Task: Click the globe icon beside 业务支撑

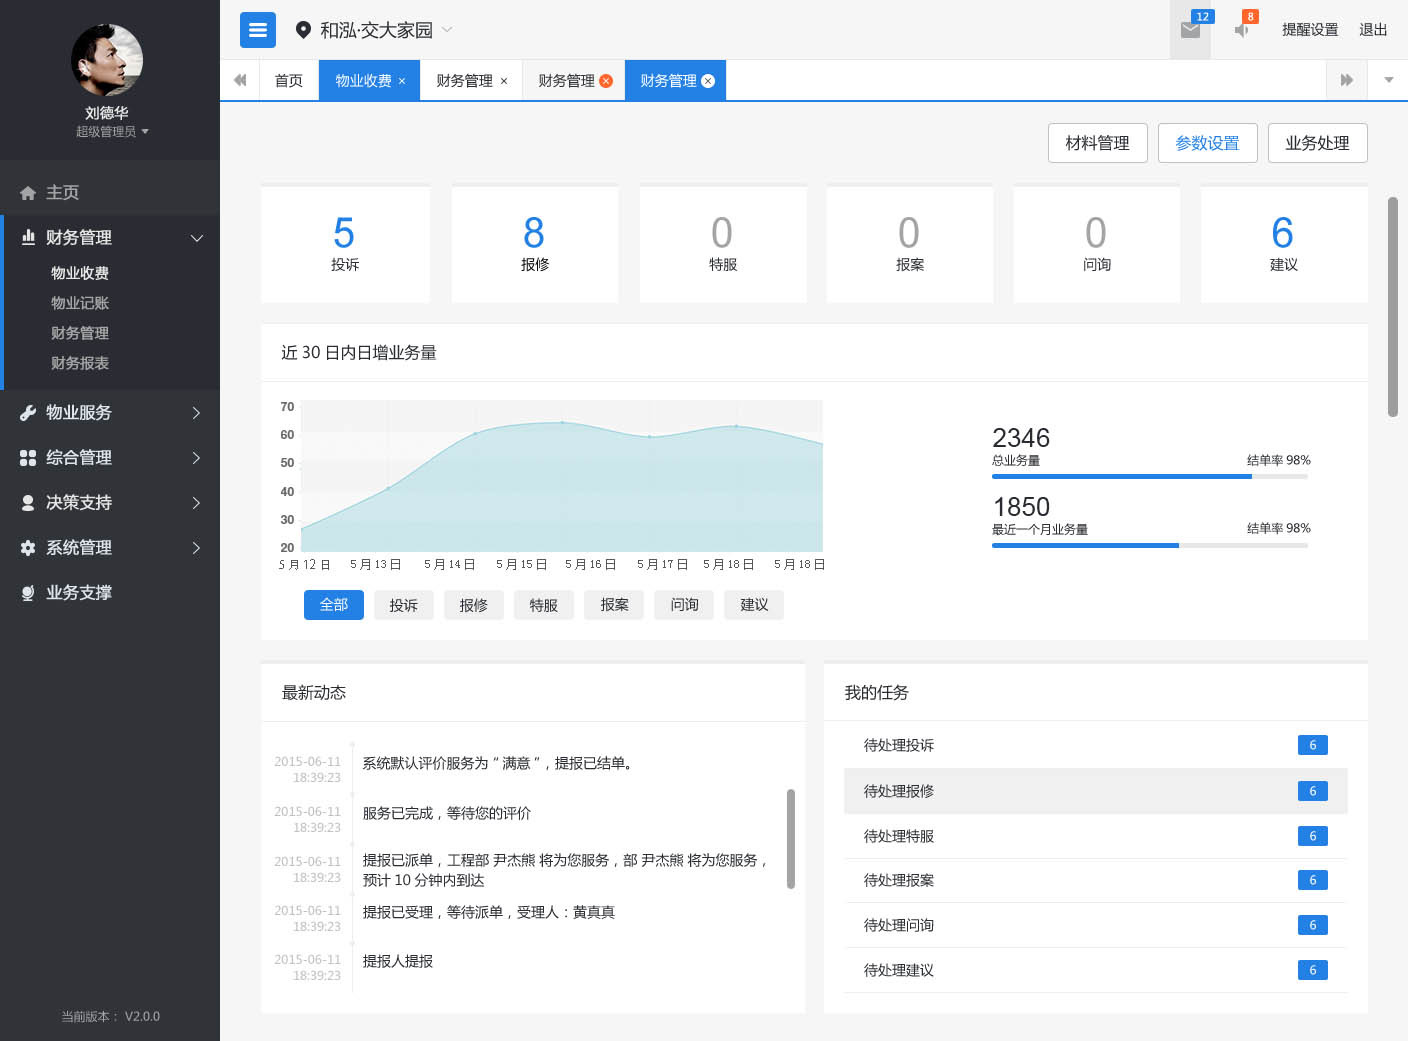Action: click(28, 593)
